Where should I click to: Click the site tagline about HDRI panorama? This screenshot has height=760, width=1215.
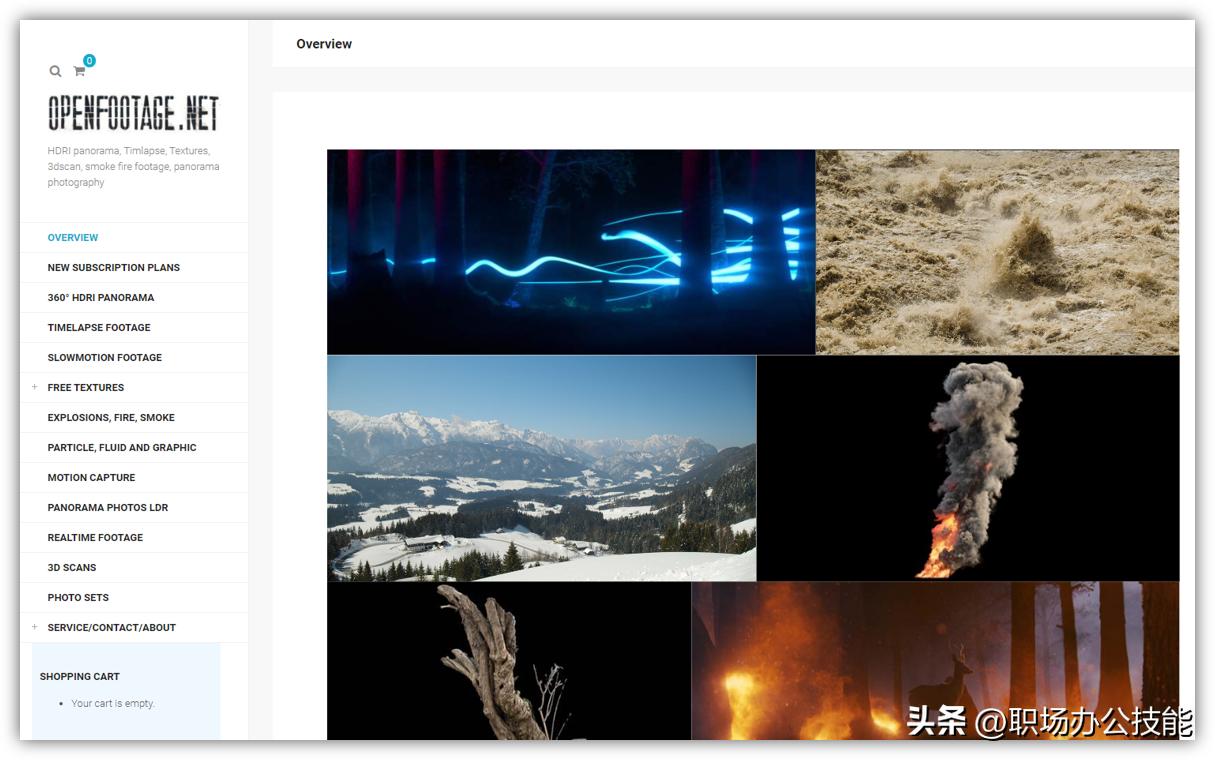[x=133, y=167]
